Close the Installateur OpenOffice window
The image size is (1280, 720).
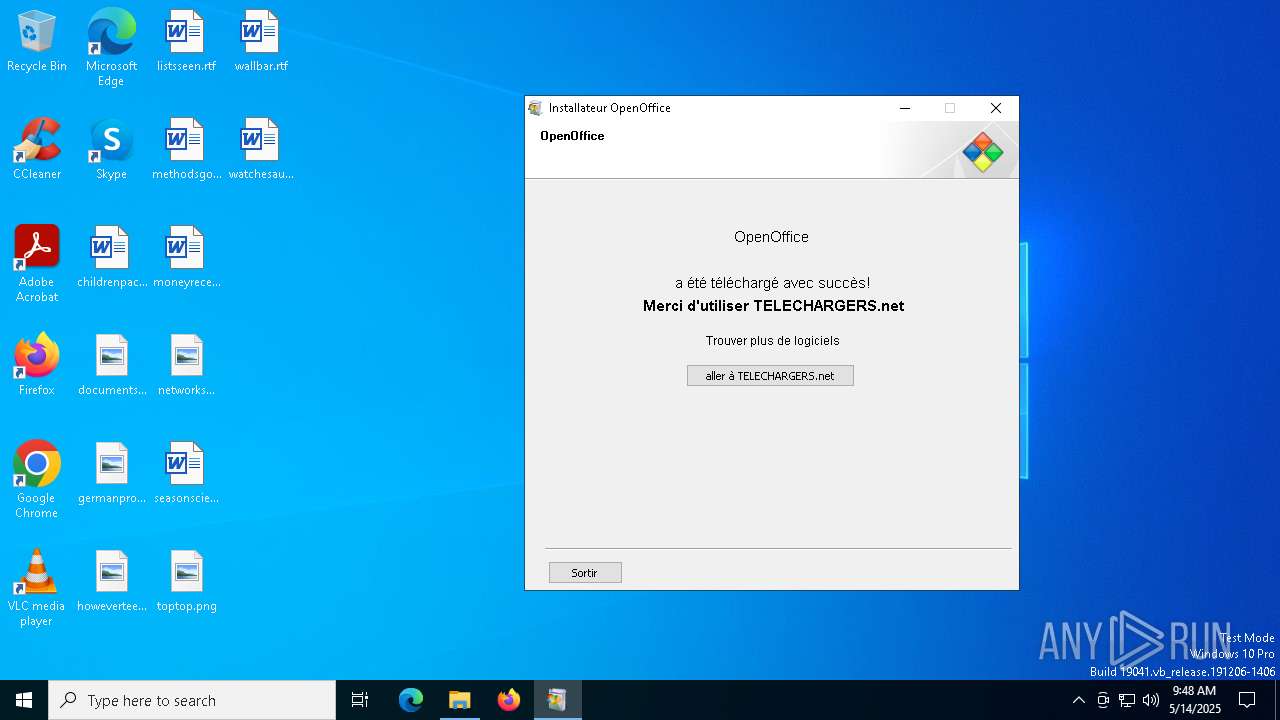995,108
